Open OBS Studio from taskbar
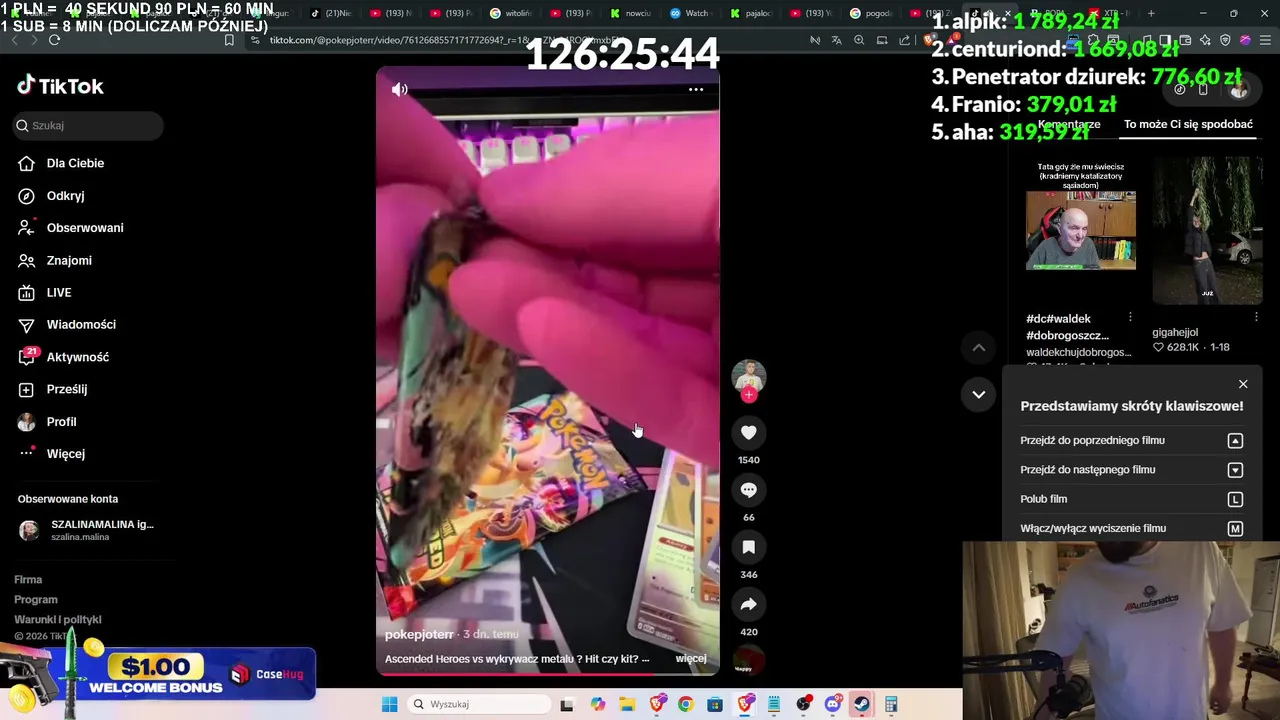Image resolution: width=1280 pixels, height=720 pixels. point(803,704)
